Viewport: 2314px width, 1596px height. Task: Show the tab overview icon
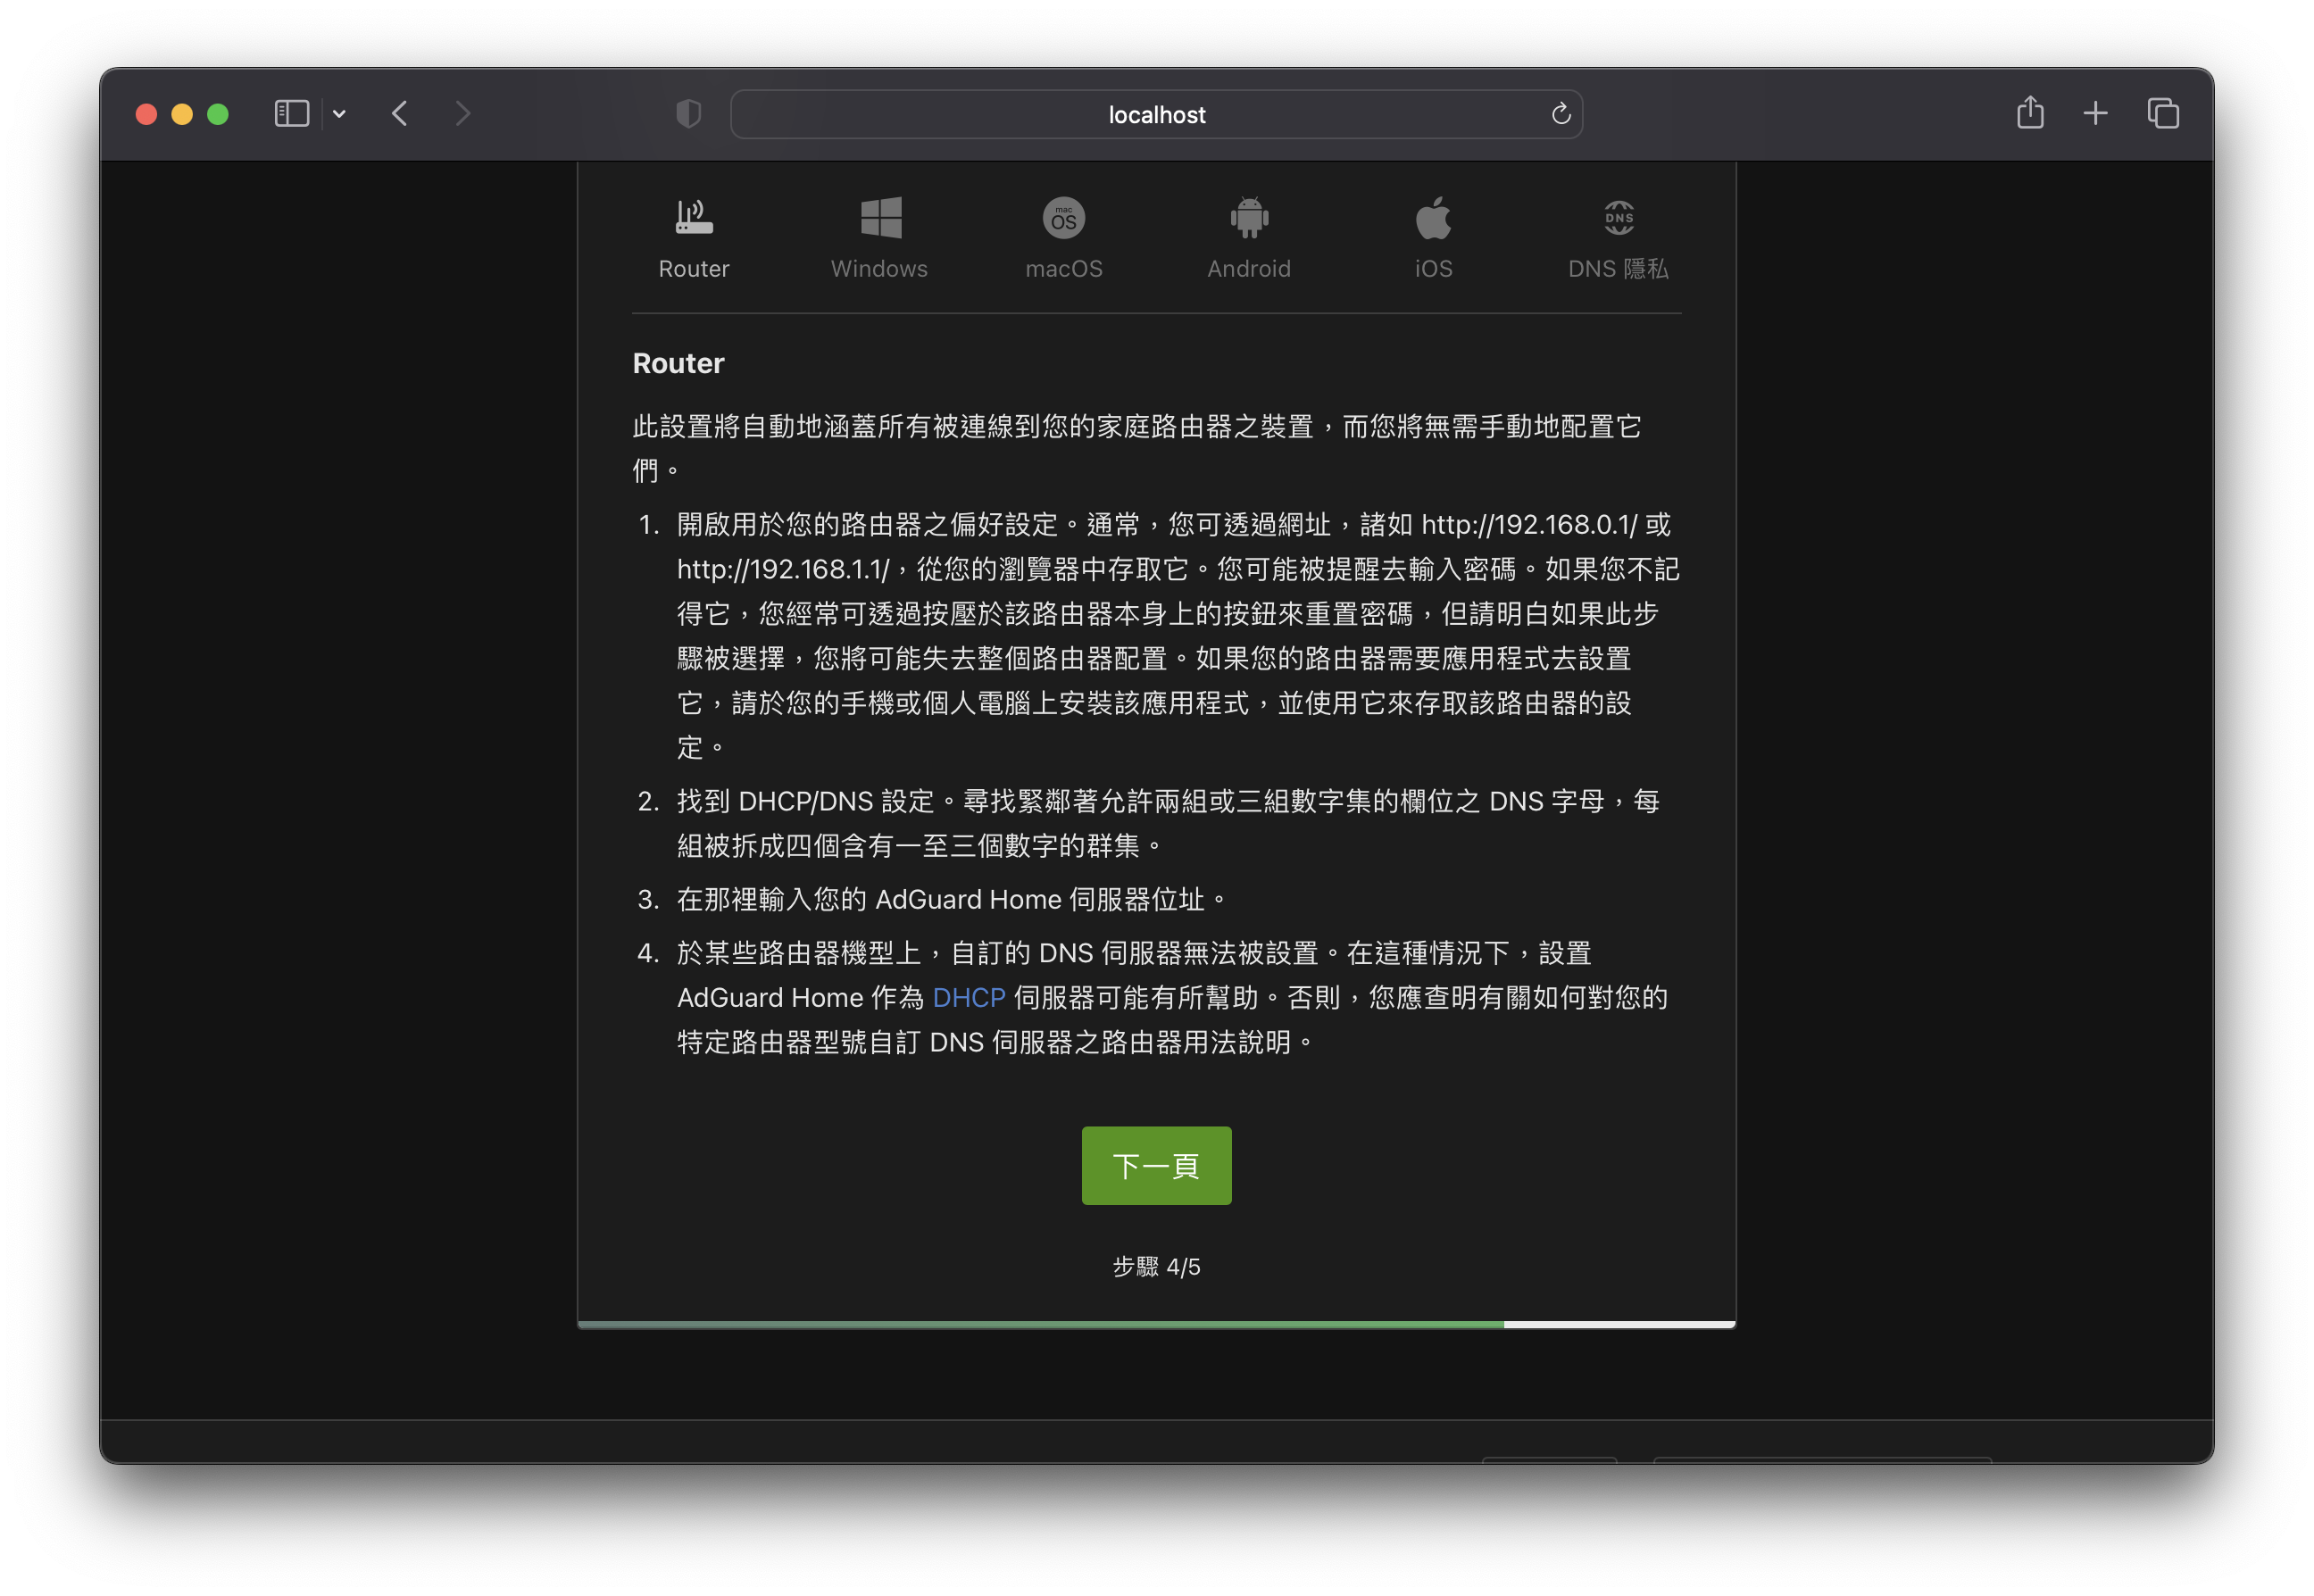click(2162, 114)
